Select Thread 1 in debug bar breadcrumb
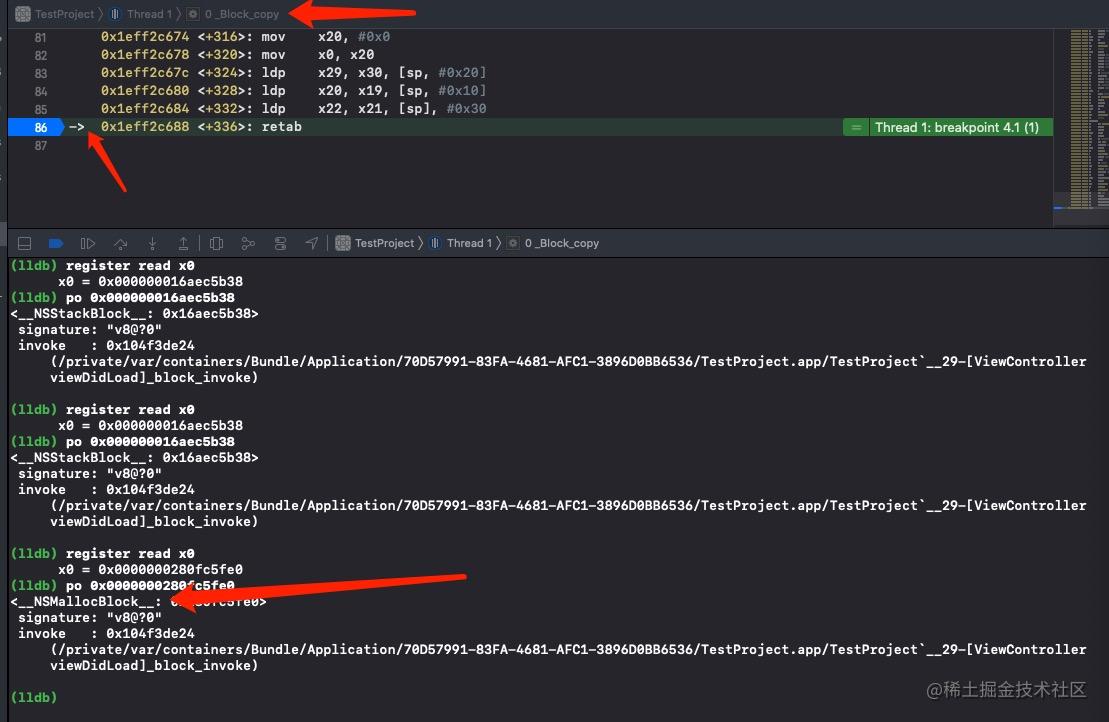Image resolution: width=1109 pixels, height=722 pixels. coord(469,243)
